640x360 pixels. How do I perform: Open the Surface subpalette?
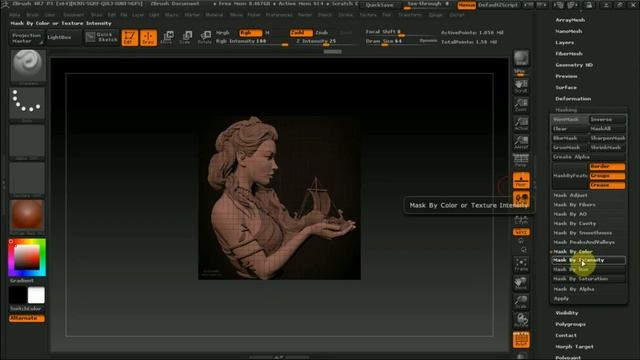point(566,87)
